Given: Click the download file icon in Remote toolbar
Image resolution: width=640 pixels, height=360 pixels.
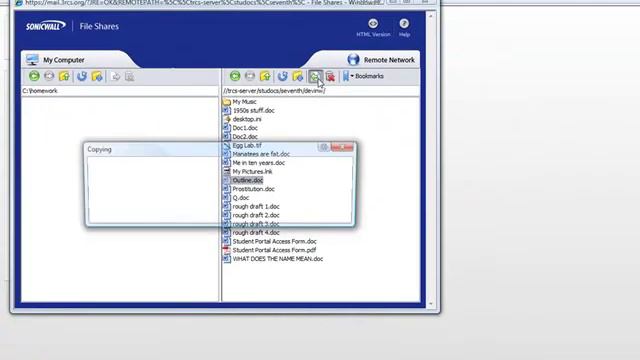Looking at the screenshot, I should [x=315, y=76].
